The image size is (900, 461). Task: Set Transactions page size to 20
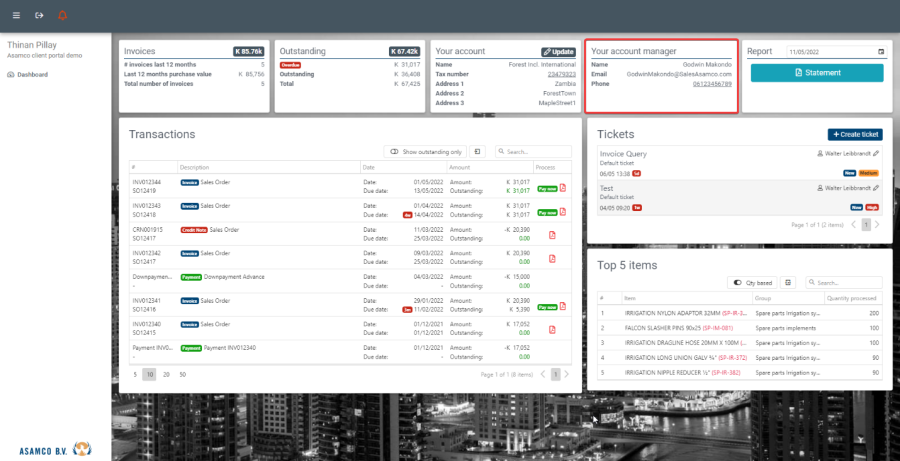point(164,374)
